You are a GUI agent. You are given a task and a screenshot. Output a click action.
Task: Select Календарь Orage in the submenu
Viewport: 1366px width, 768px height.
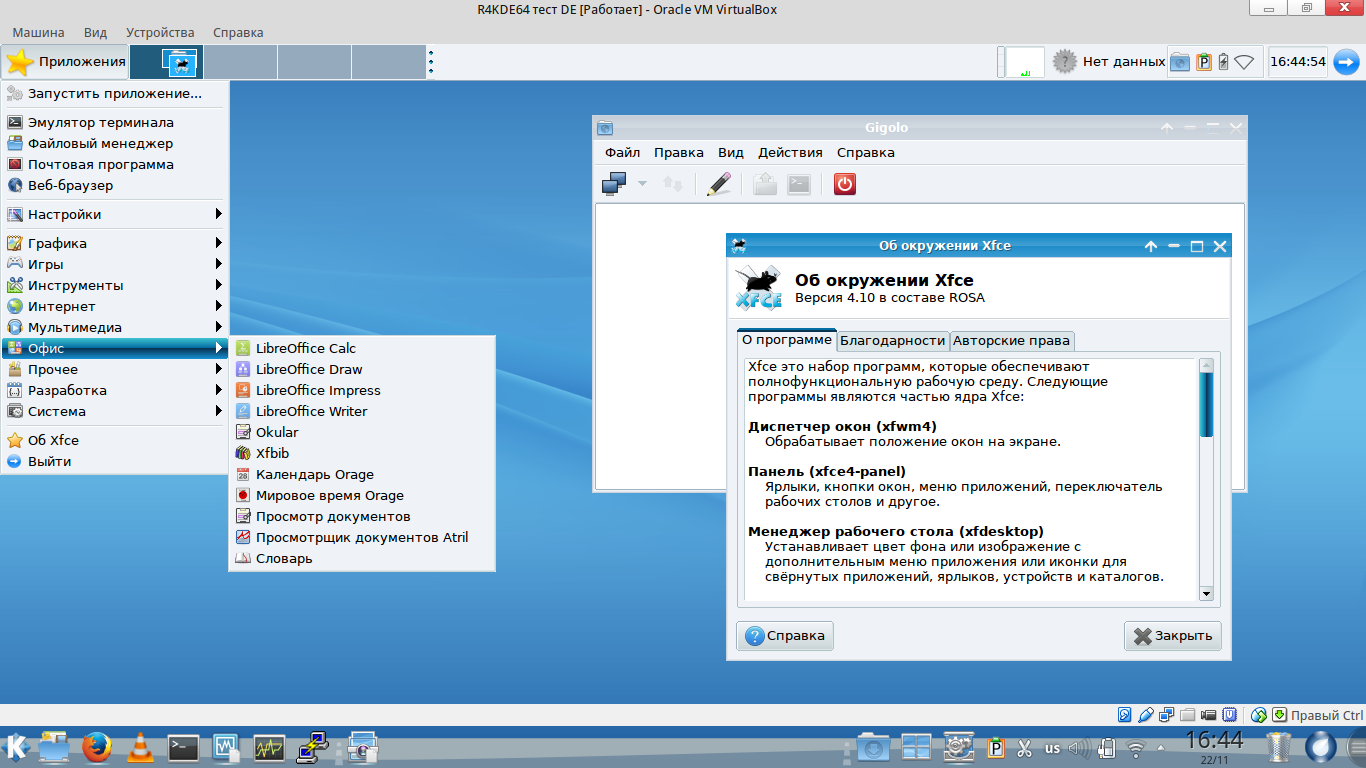tap(362, 474)
